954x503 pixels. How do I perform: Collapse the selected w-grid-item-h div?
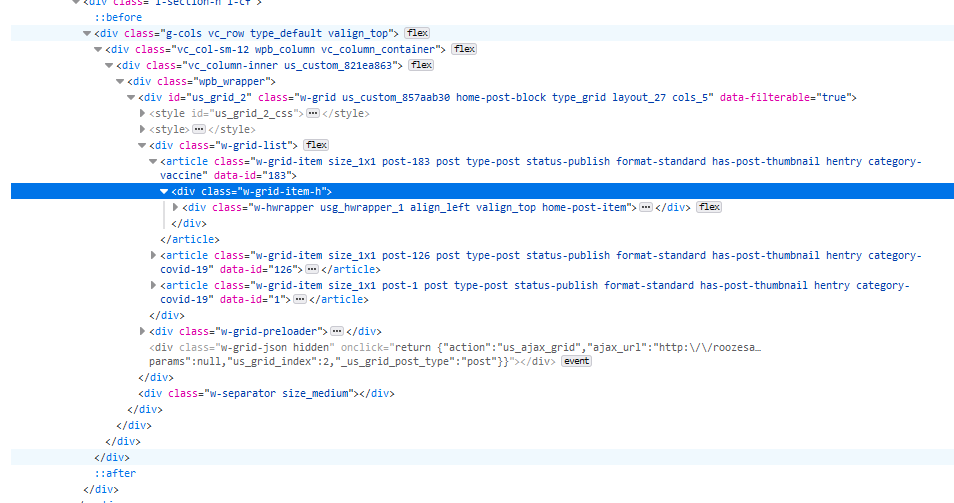pyautogui.click(x=164, y=192)
